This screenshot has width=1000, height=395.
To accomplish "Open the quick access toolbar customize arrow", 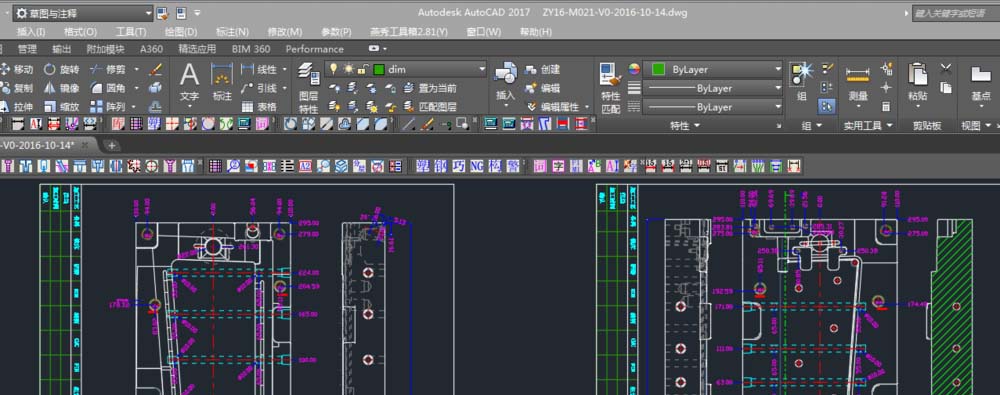I will tap(198, 13).
